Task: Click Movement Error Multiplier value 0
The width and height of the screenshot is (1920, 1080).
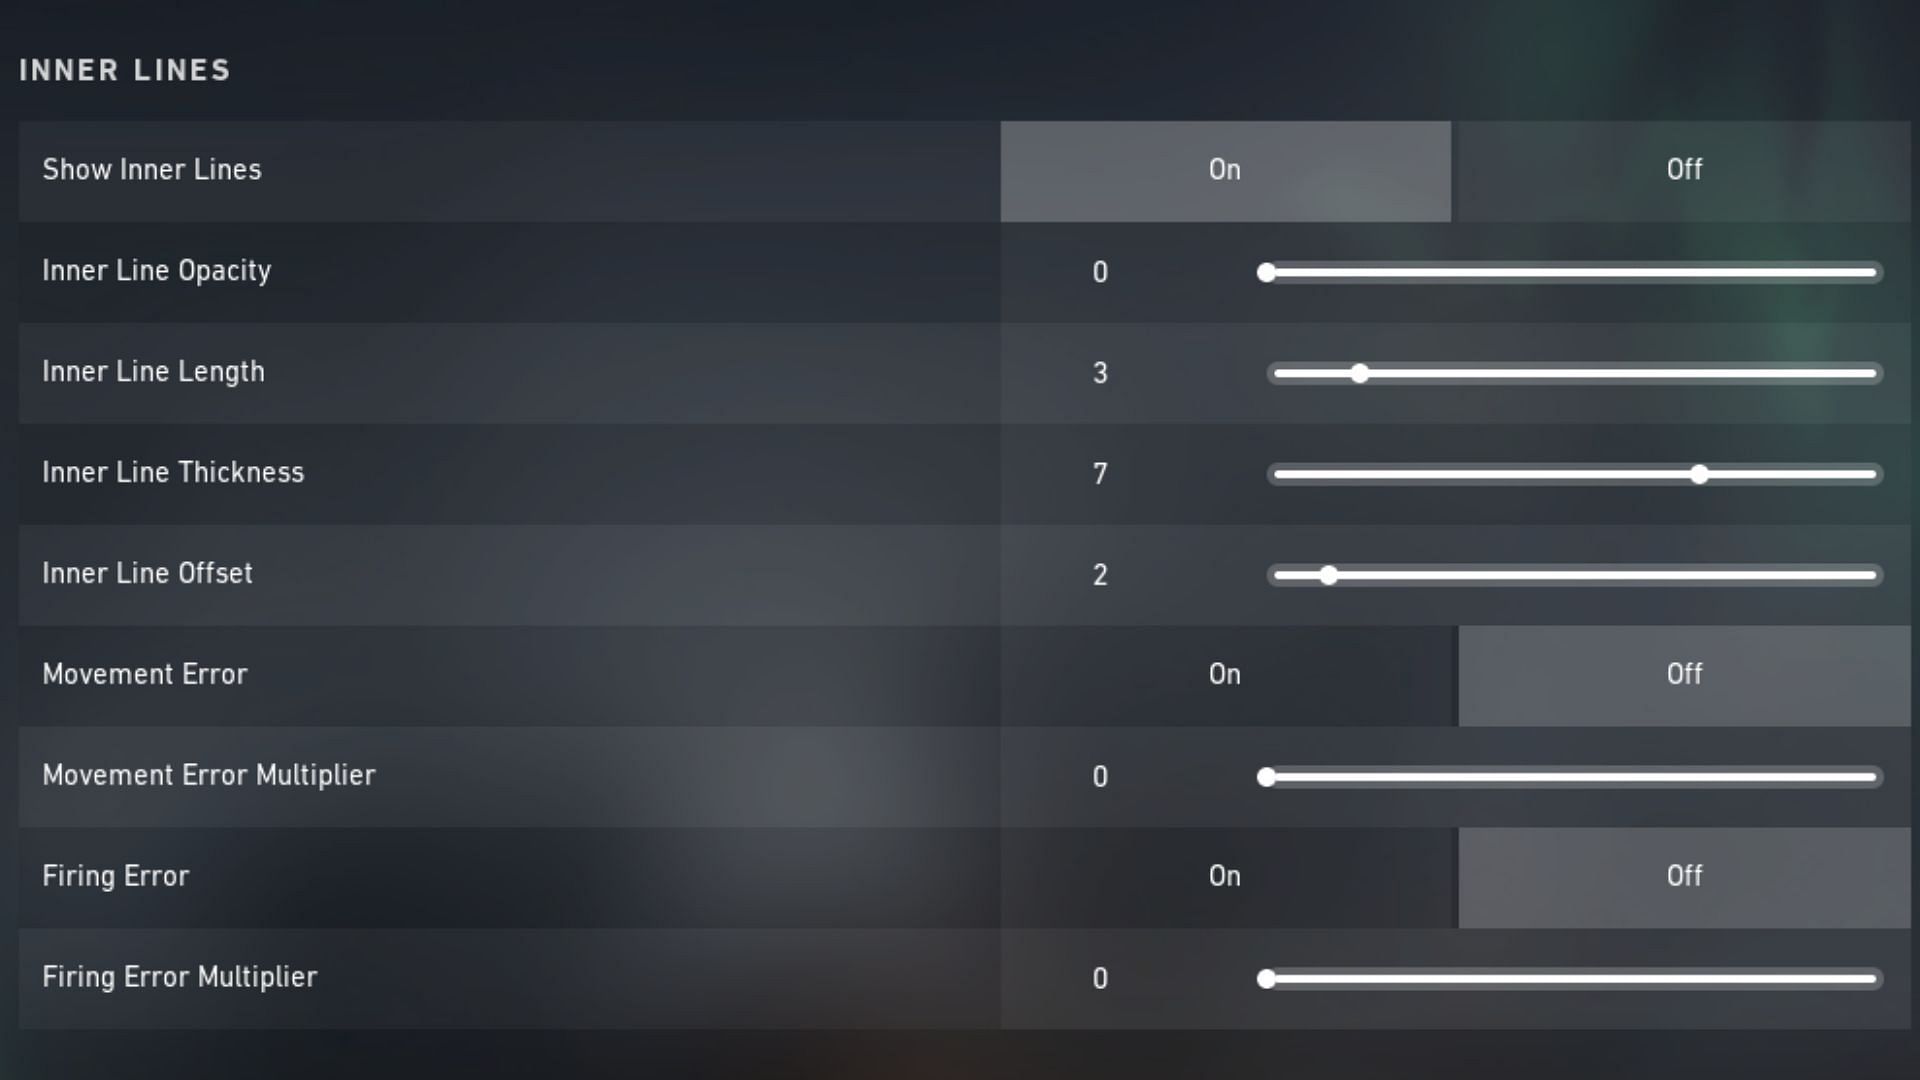Action: click(1100, 775)
